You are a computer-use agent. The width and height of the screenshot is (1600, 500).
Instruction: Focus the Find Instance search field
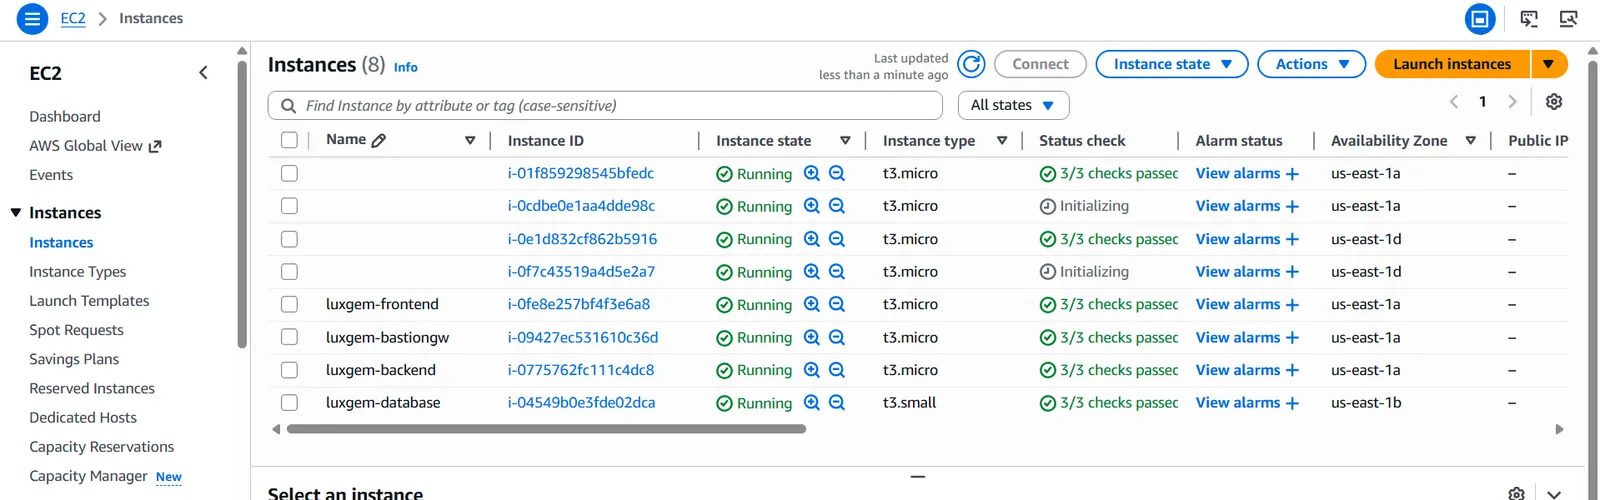coord(605,105)
